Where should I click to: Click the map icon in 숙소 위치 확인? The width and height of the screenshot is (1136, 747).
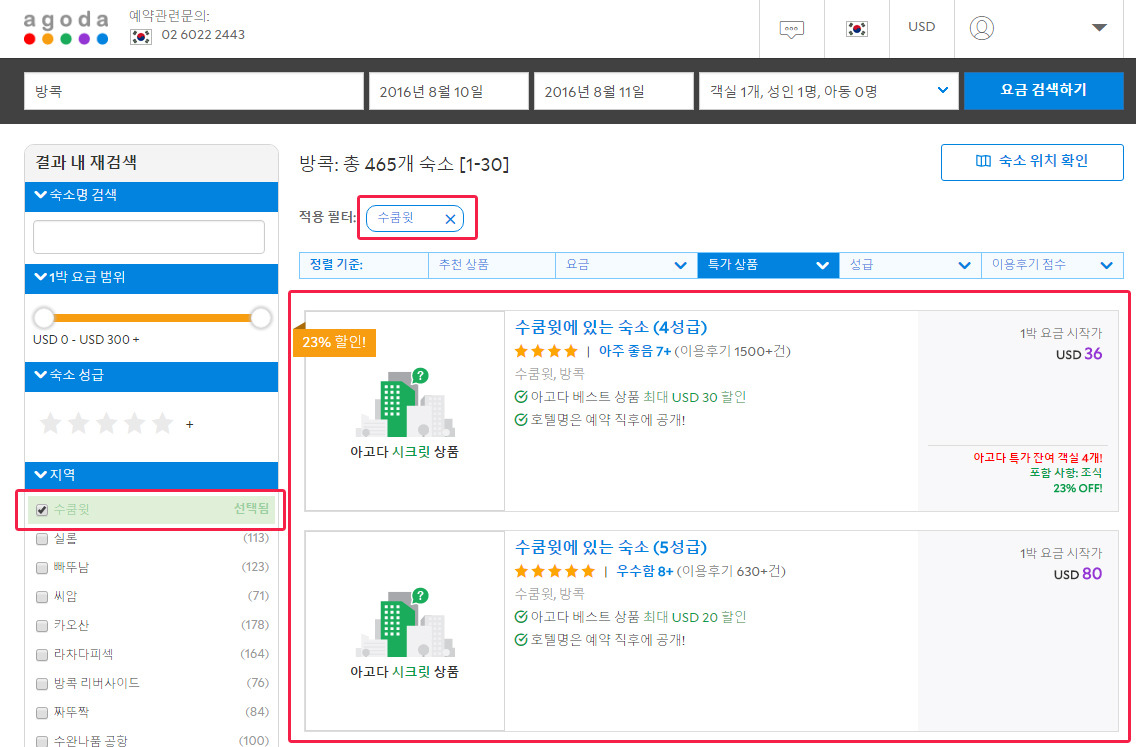tap(983, 161)
